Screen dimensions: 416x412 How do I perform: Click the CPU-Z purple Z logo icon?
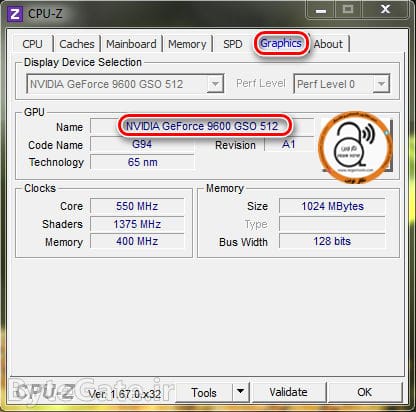click(15, 14)
